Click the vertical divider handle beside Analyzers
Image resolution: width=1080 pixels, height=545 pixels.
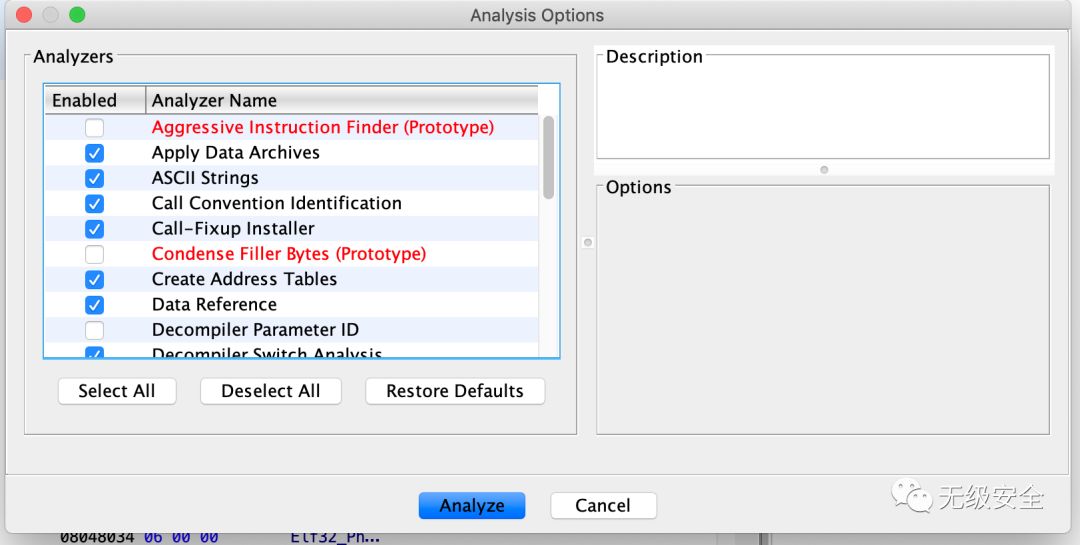[x=588, y=243]
